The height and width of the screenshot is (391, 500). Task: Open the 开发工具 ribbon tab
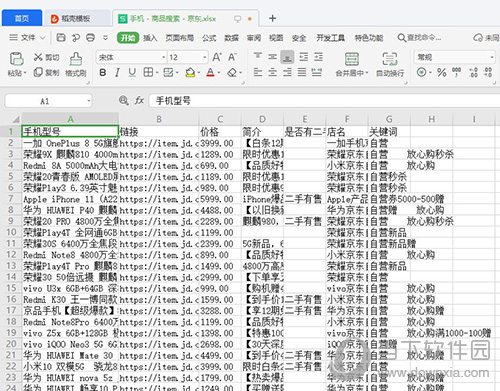point(330,38)
